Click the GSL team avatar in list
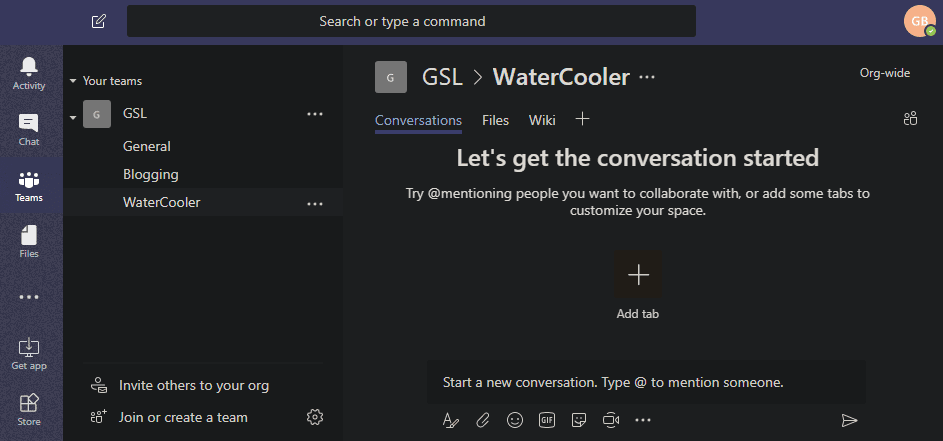The image size is (943, 441). coord(97,114)
